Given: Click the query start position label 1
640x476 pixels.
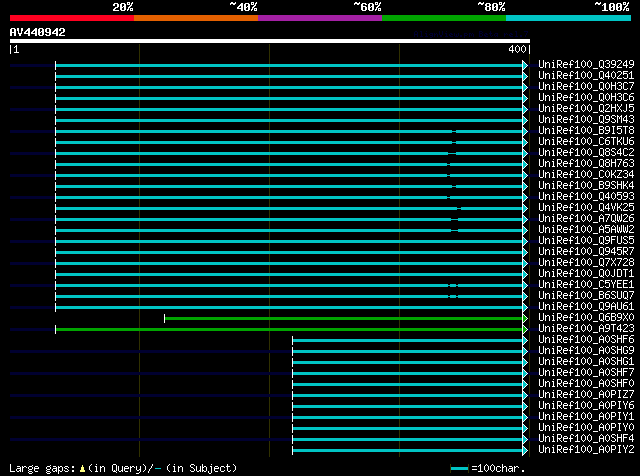Looking at the screenshot, I should click(16, 49).
